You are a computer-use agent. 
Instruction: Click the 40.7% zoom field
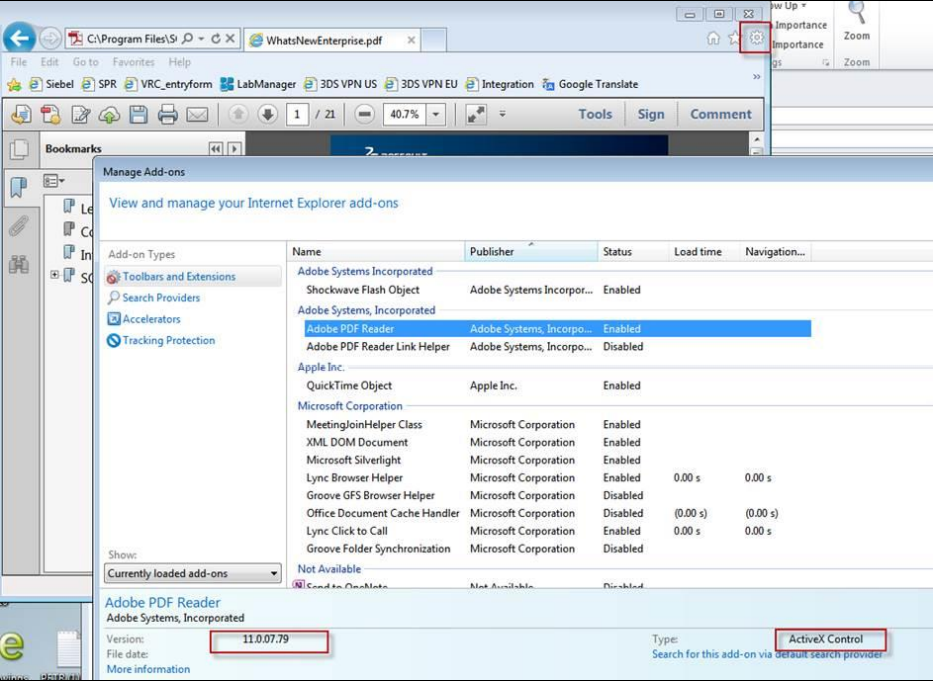pos(405,114)
